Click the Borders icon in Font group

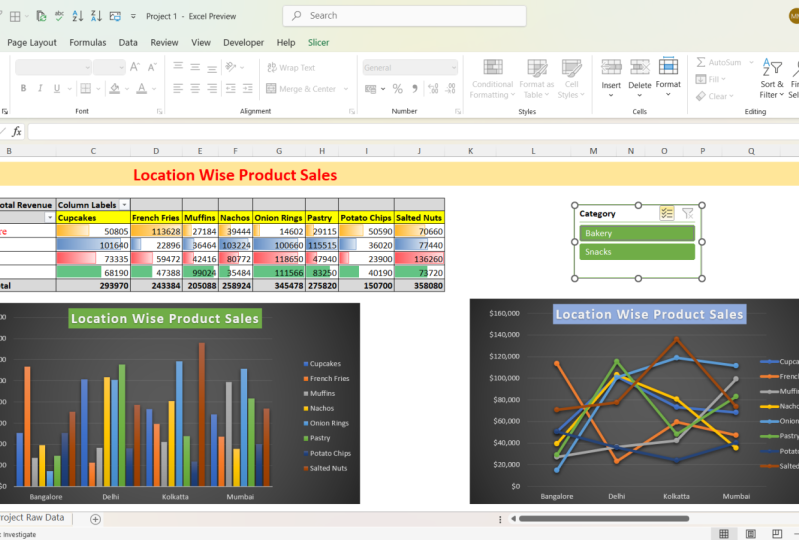pyautogui.click(x=86, y=89)
